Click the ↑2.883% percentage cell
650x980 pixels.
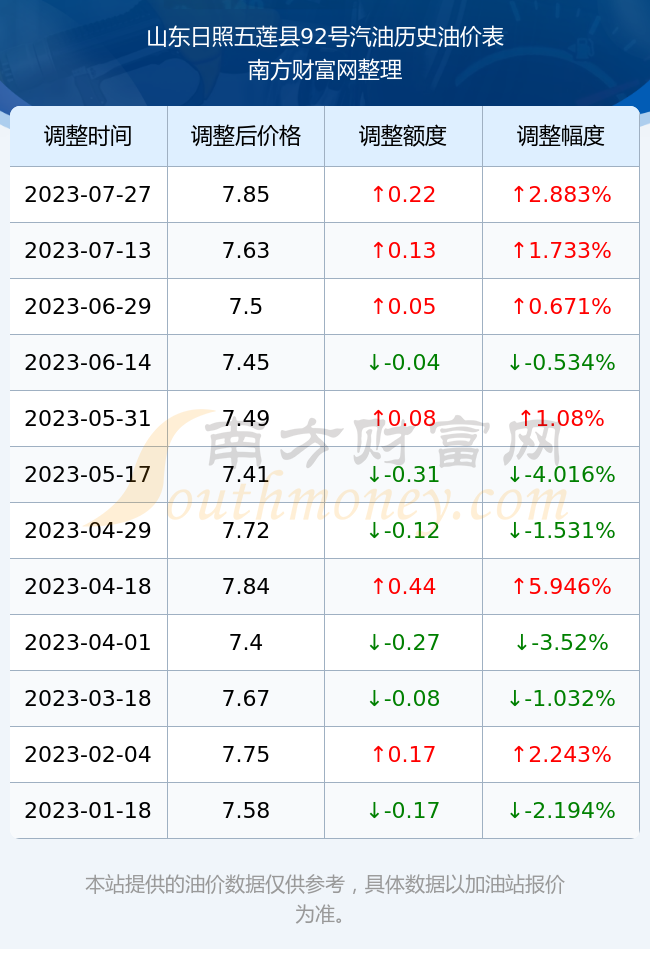point(561,194)
